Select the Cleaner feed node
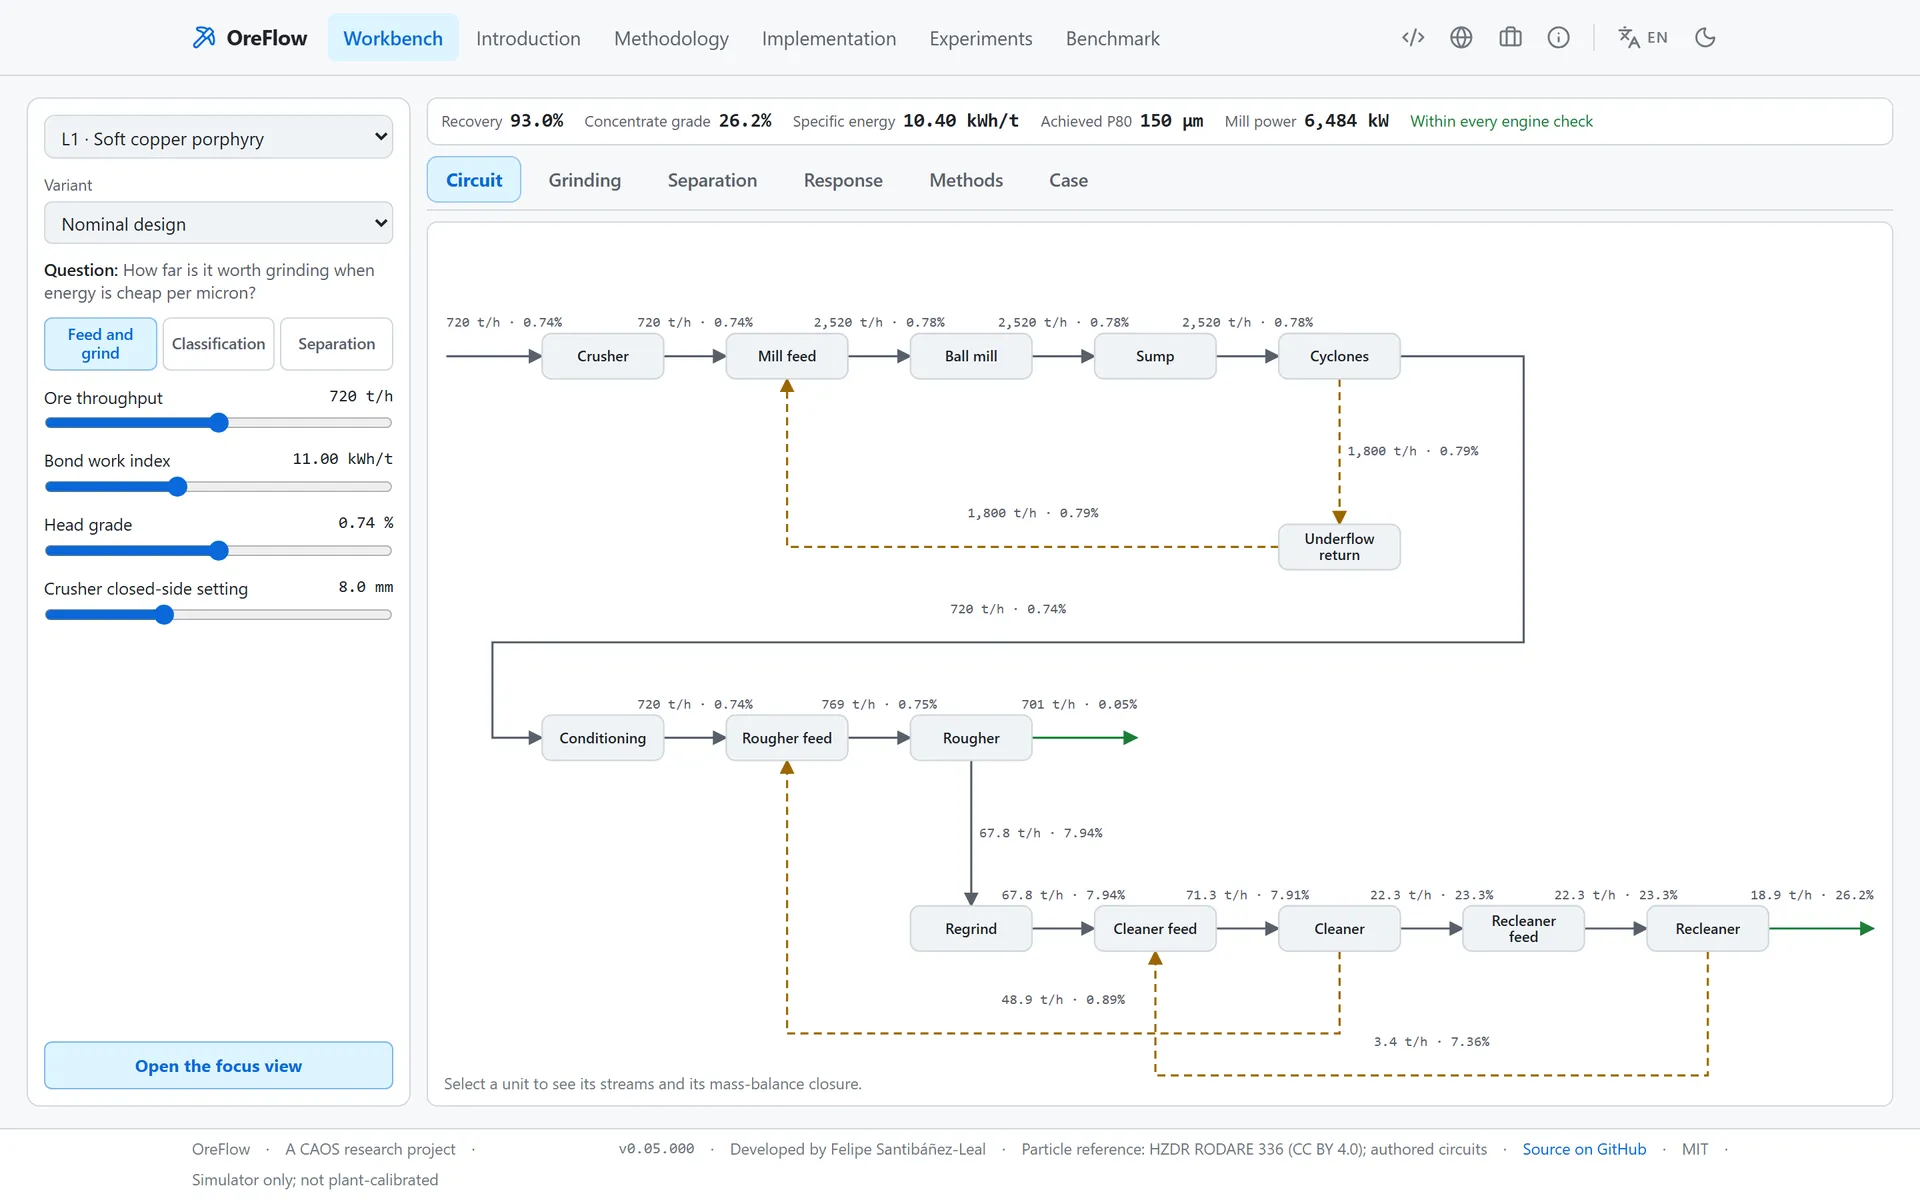This screenshot has width=1920, height=1200. click(1155, 929)
